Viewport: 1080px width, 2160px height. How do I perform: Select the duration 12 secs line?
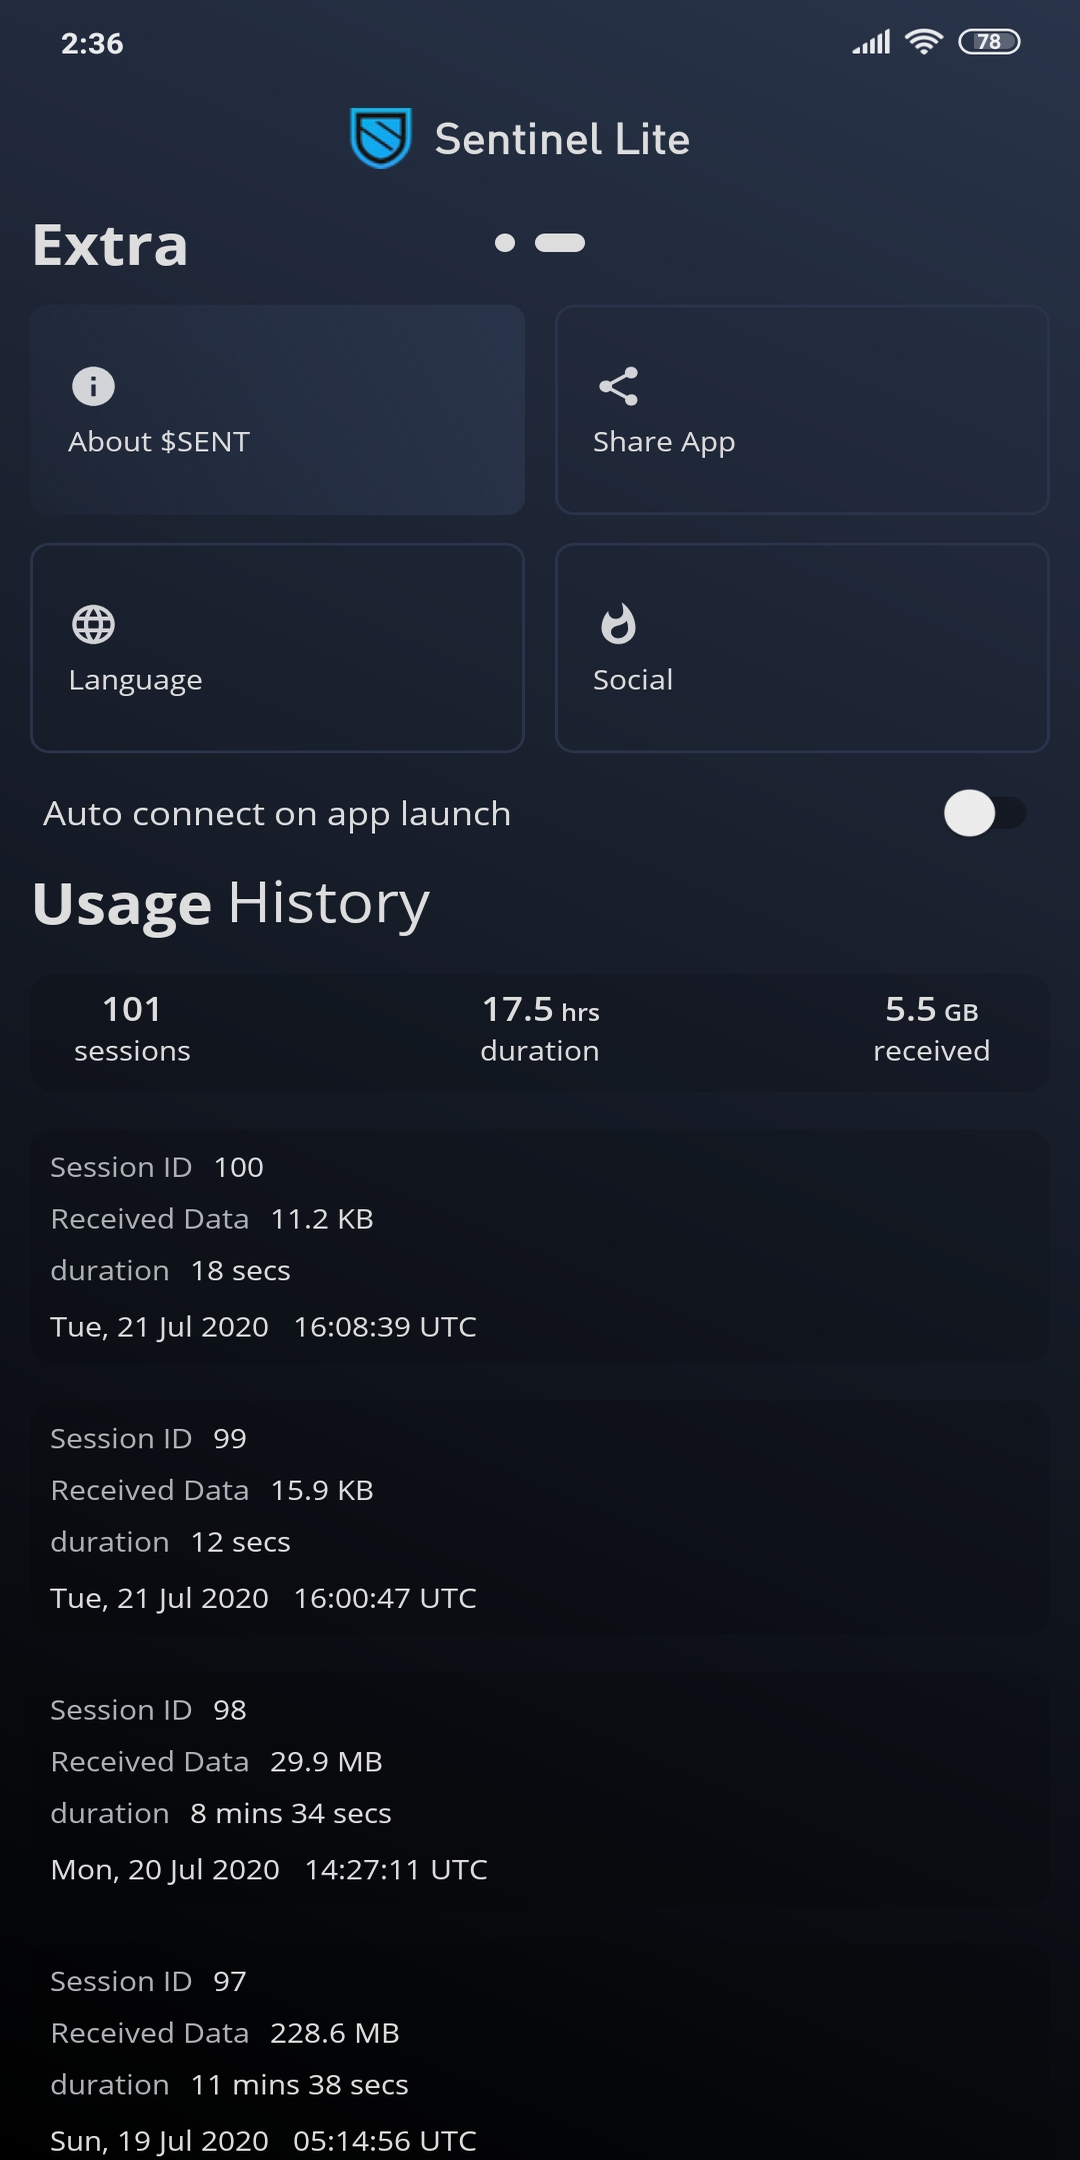[170, 1542]
